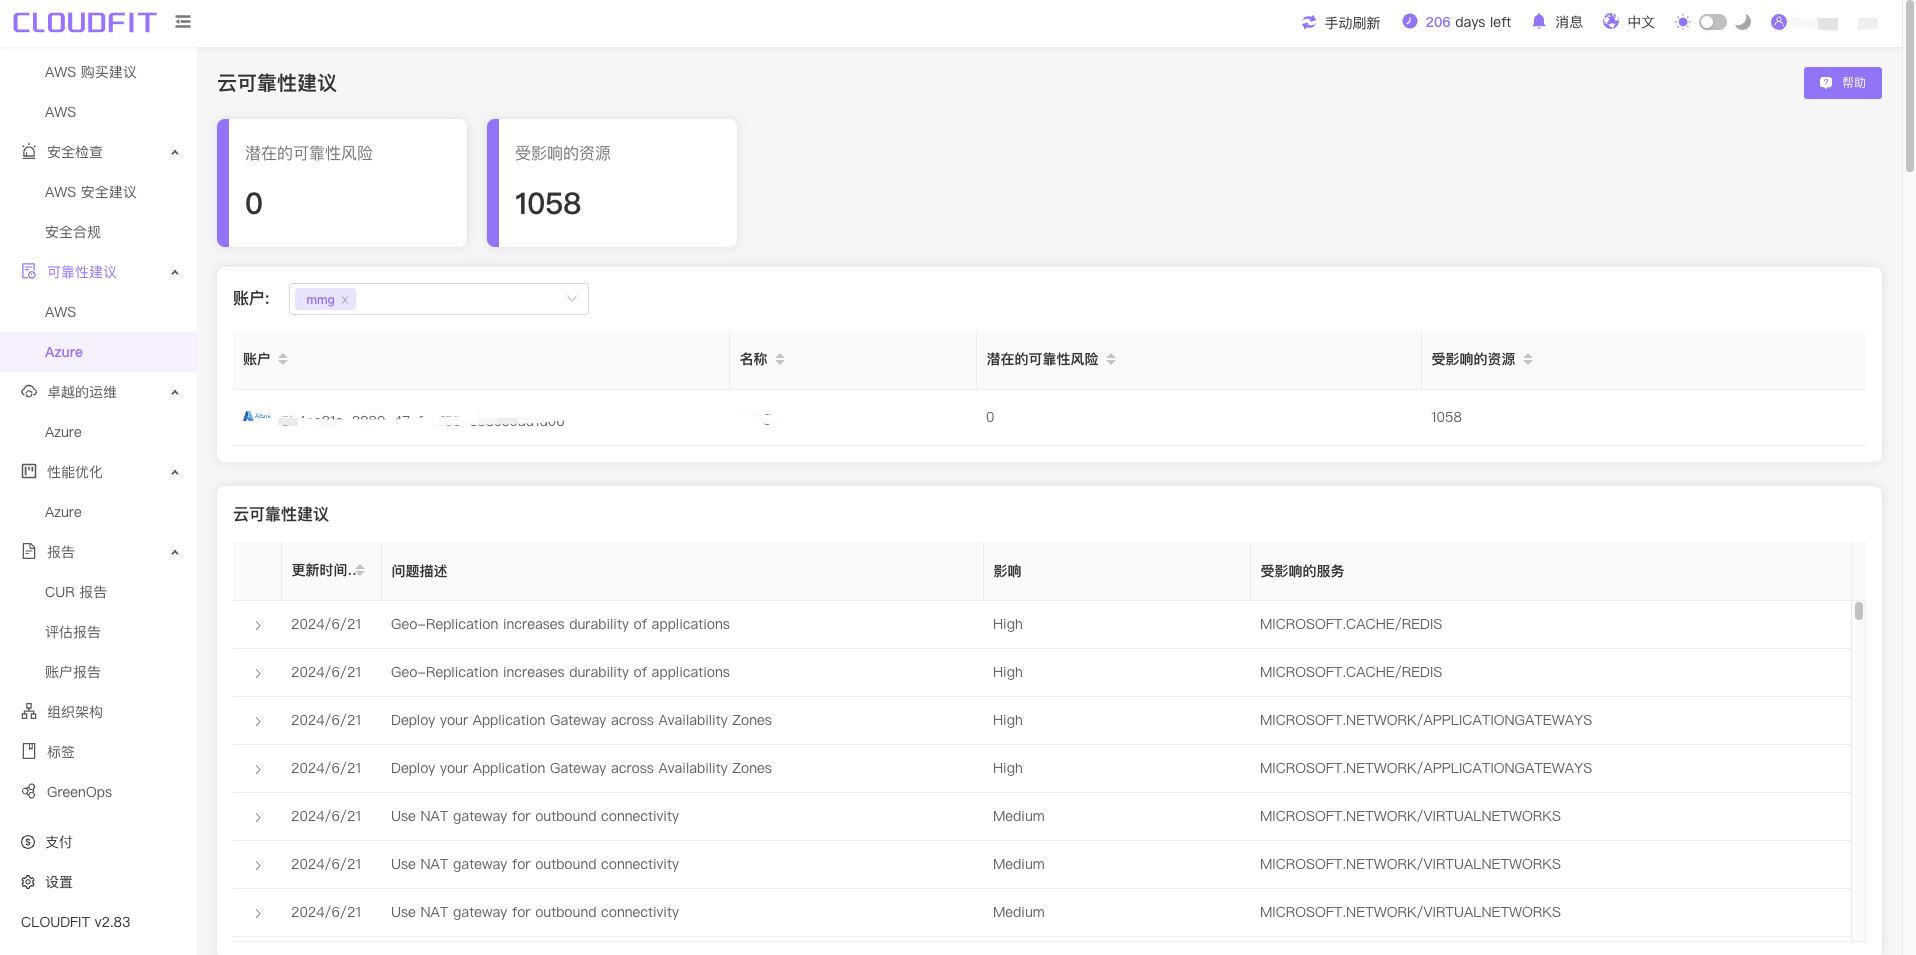Click CLOUDFIT v2.83 version text

[x=76, y=922]
